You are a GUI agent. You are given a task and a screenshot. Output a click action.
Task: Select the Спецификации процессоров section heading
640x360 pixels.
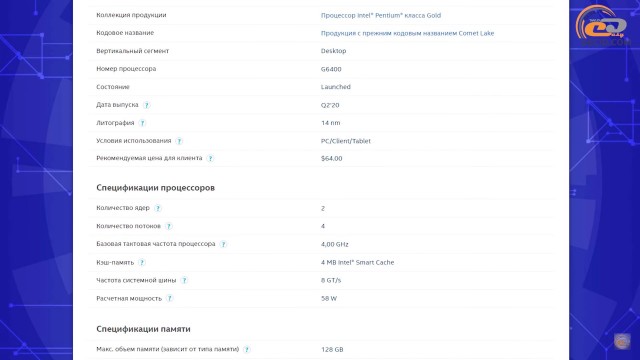[x=156, y=188]
